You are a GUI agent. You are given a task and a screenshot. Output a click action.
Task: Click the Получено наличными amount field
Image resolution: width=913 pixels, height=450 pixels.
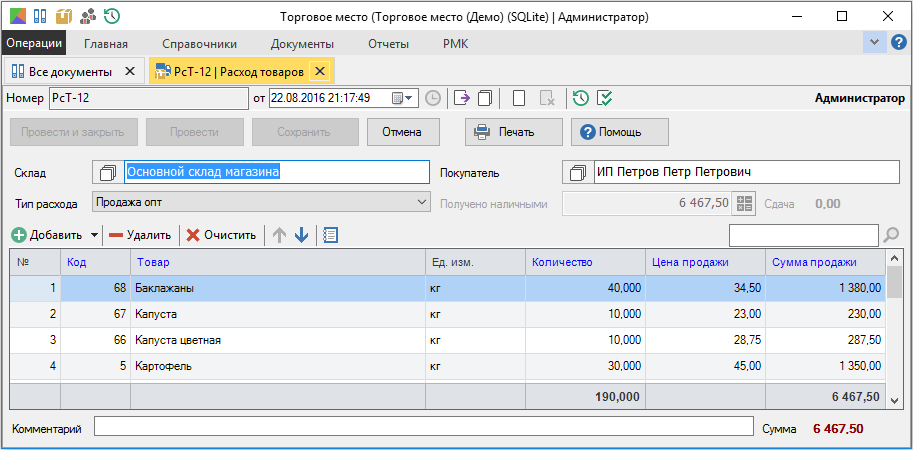646,203
